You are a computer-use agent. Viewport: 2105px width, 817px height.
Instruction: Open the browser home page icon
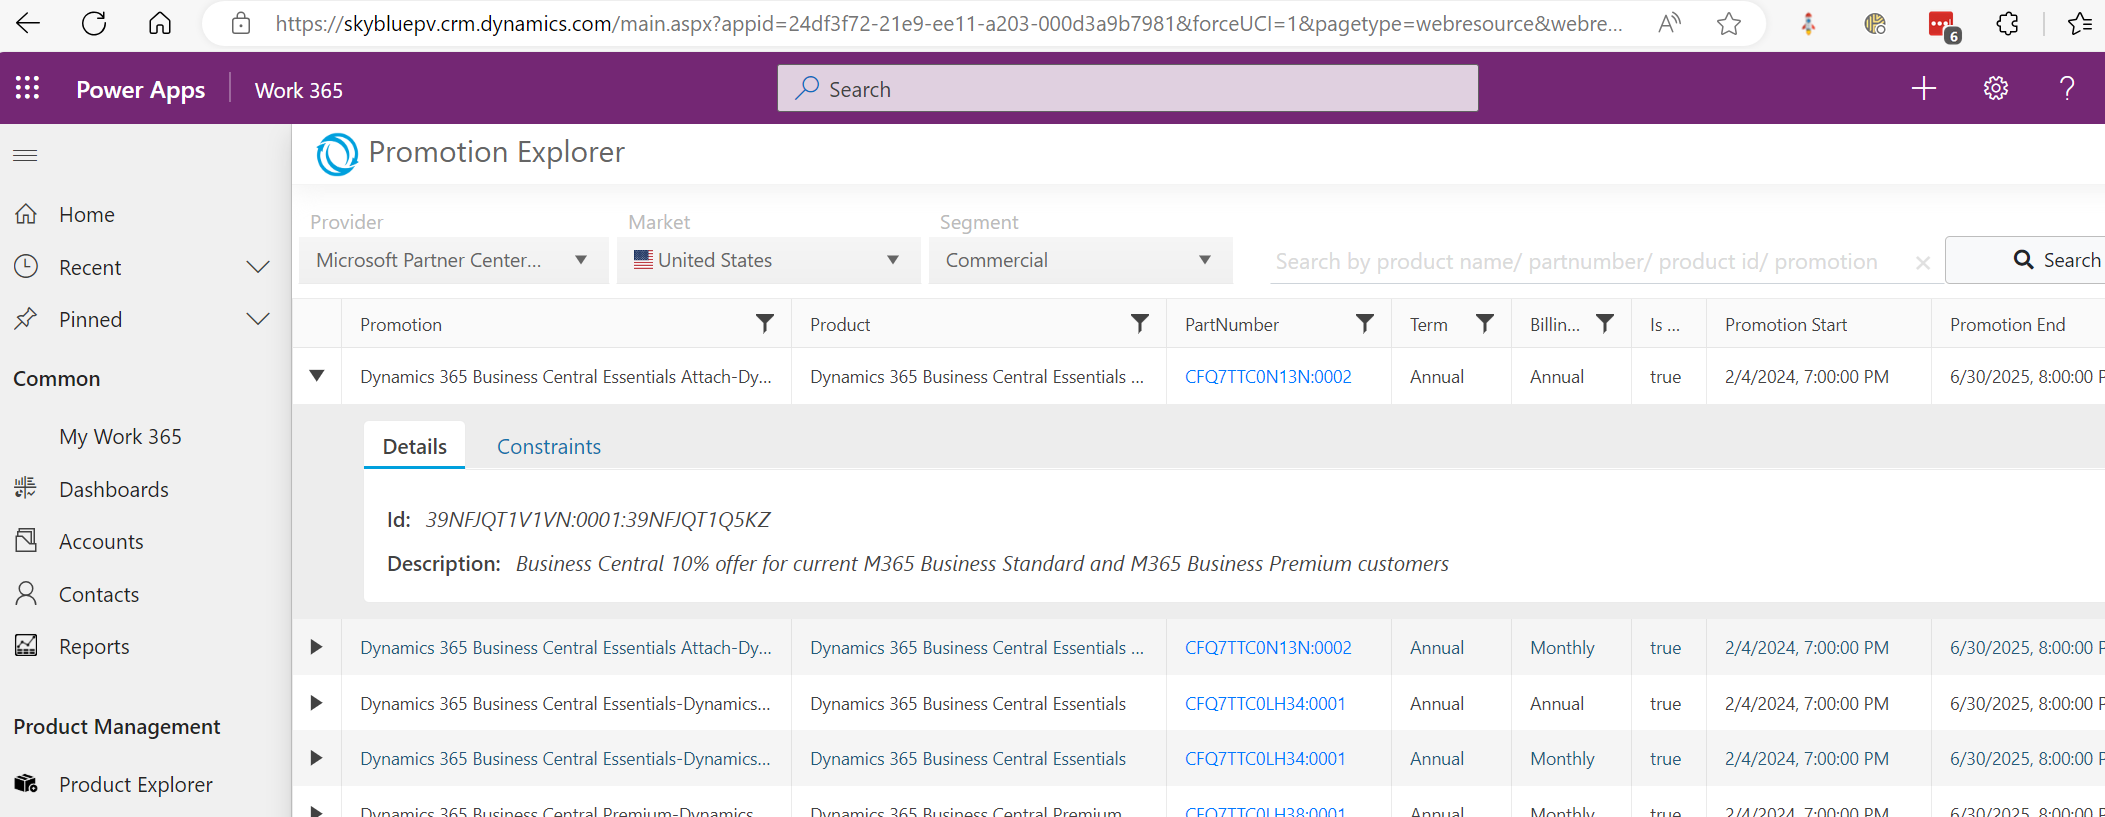click(160, 23)
